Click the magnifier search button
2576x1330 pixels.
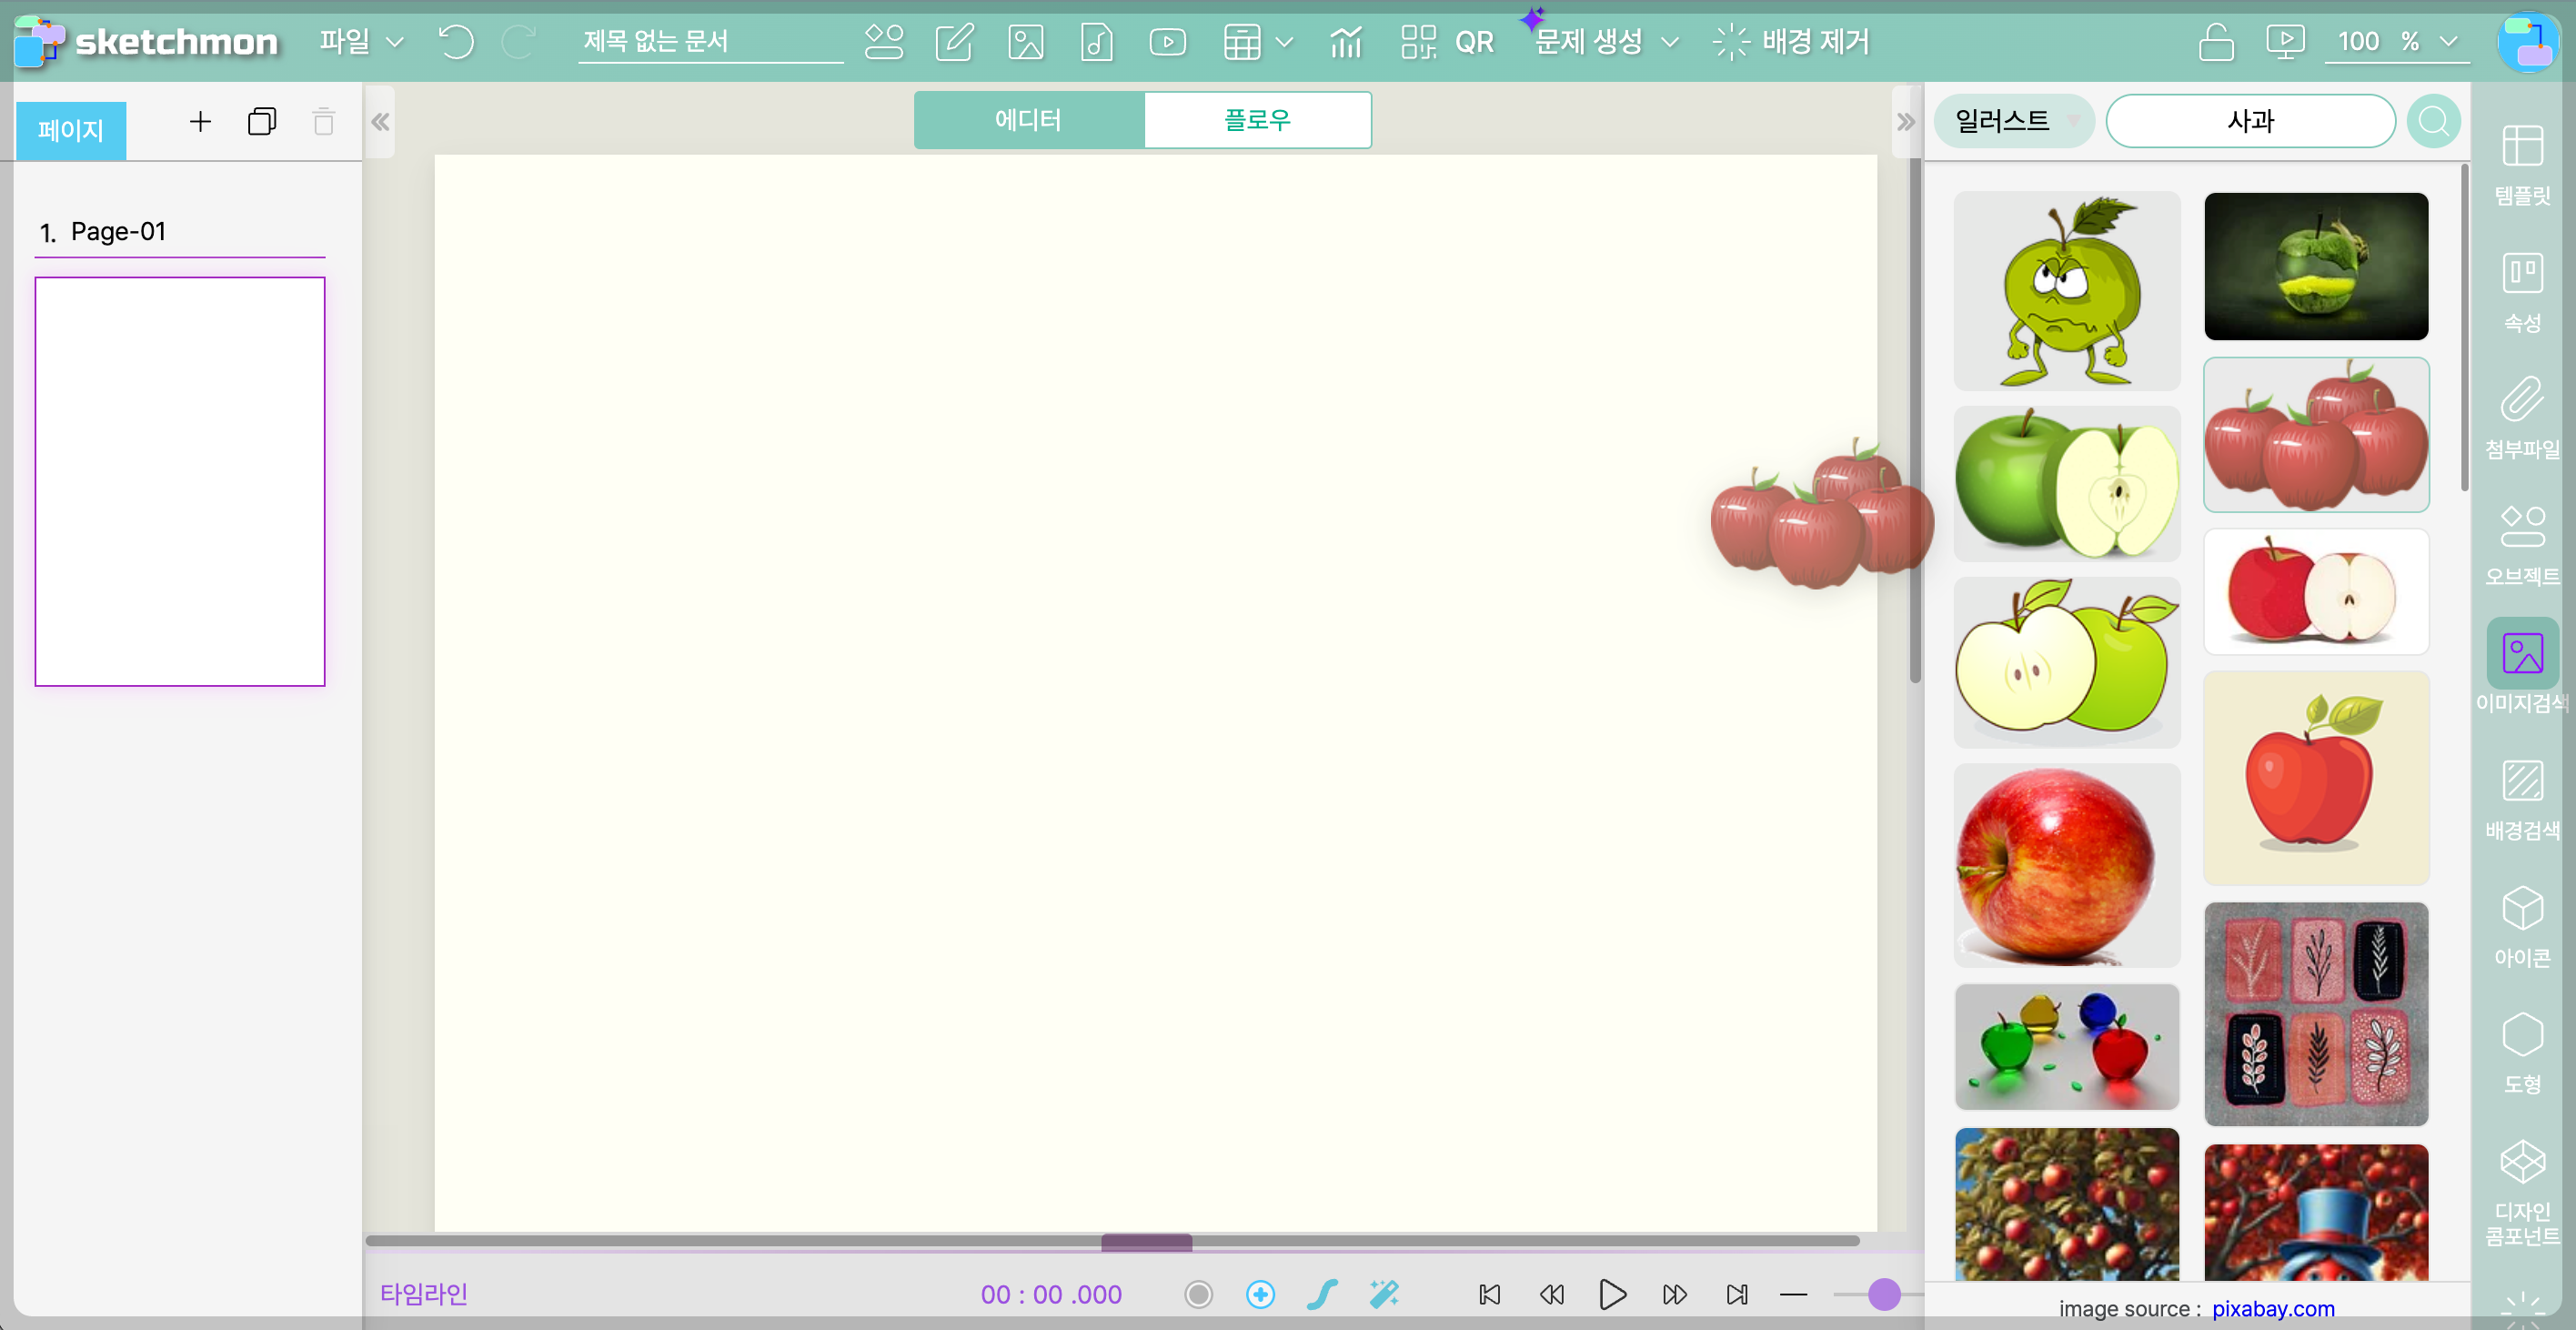tap(2433, 122)
